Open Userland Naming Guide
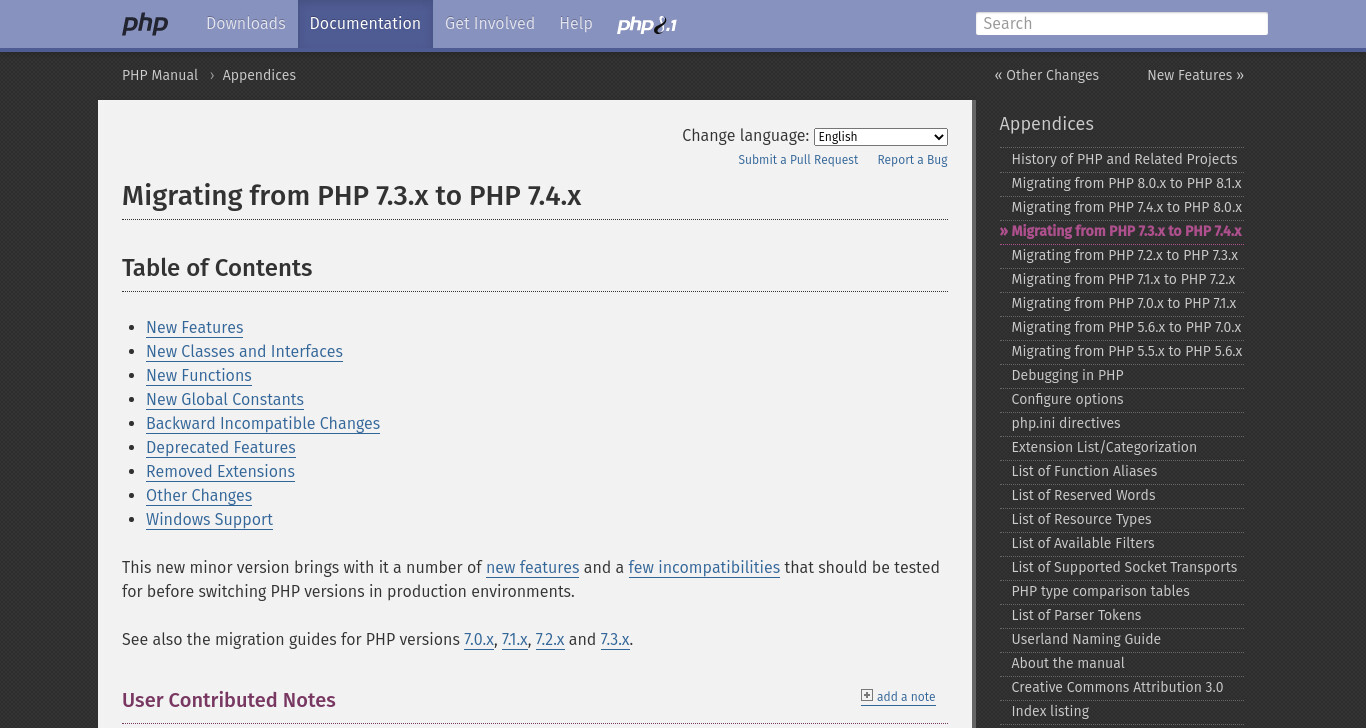This screenshot has height=728, width=1366. (x=1086, y=640)
